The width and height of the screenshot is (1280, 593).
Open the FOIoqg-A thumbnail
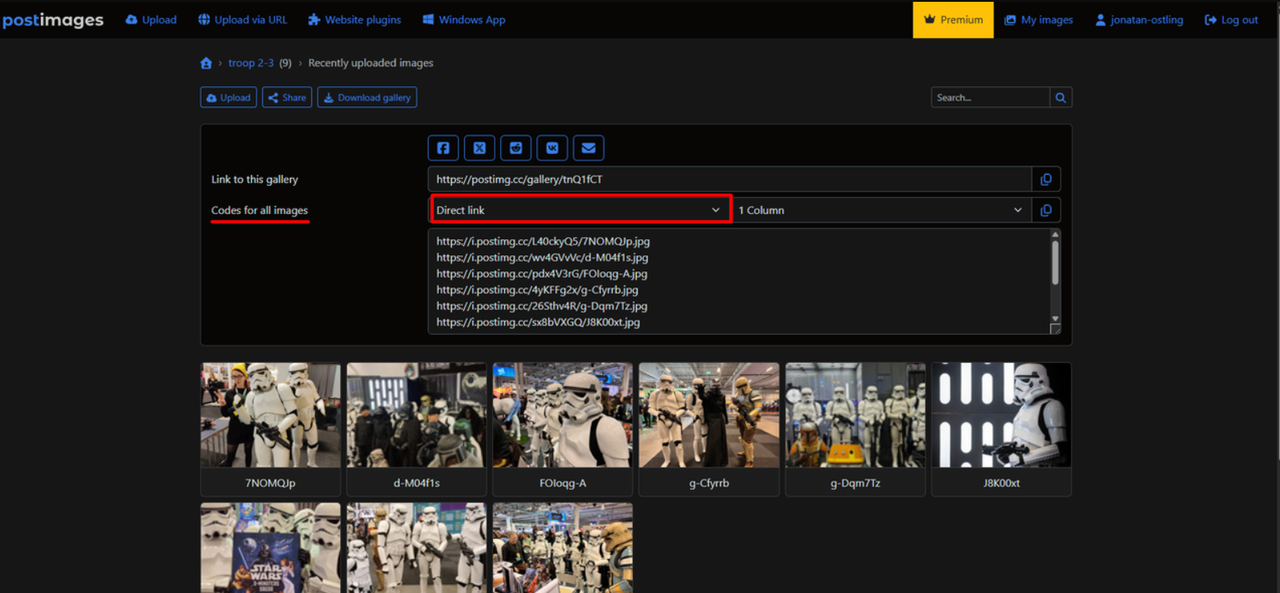[562, 415]
